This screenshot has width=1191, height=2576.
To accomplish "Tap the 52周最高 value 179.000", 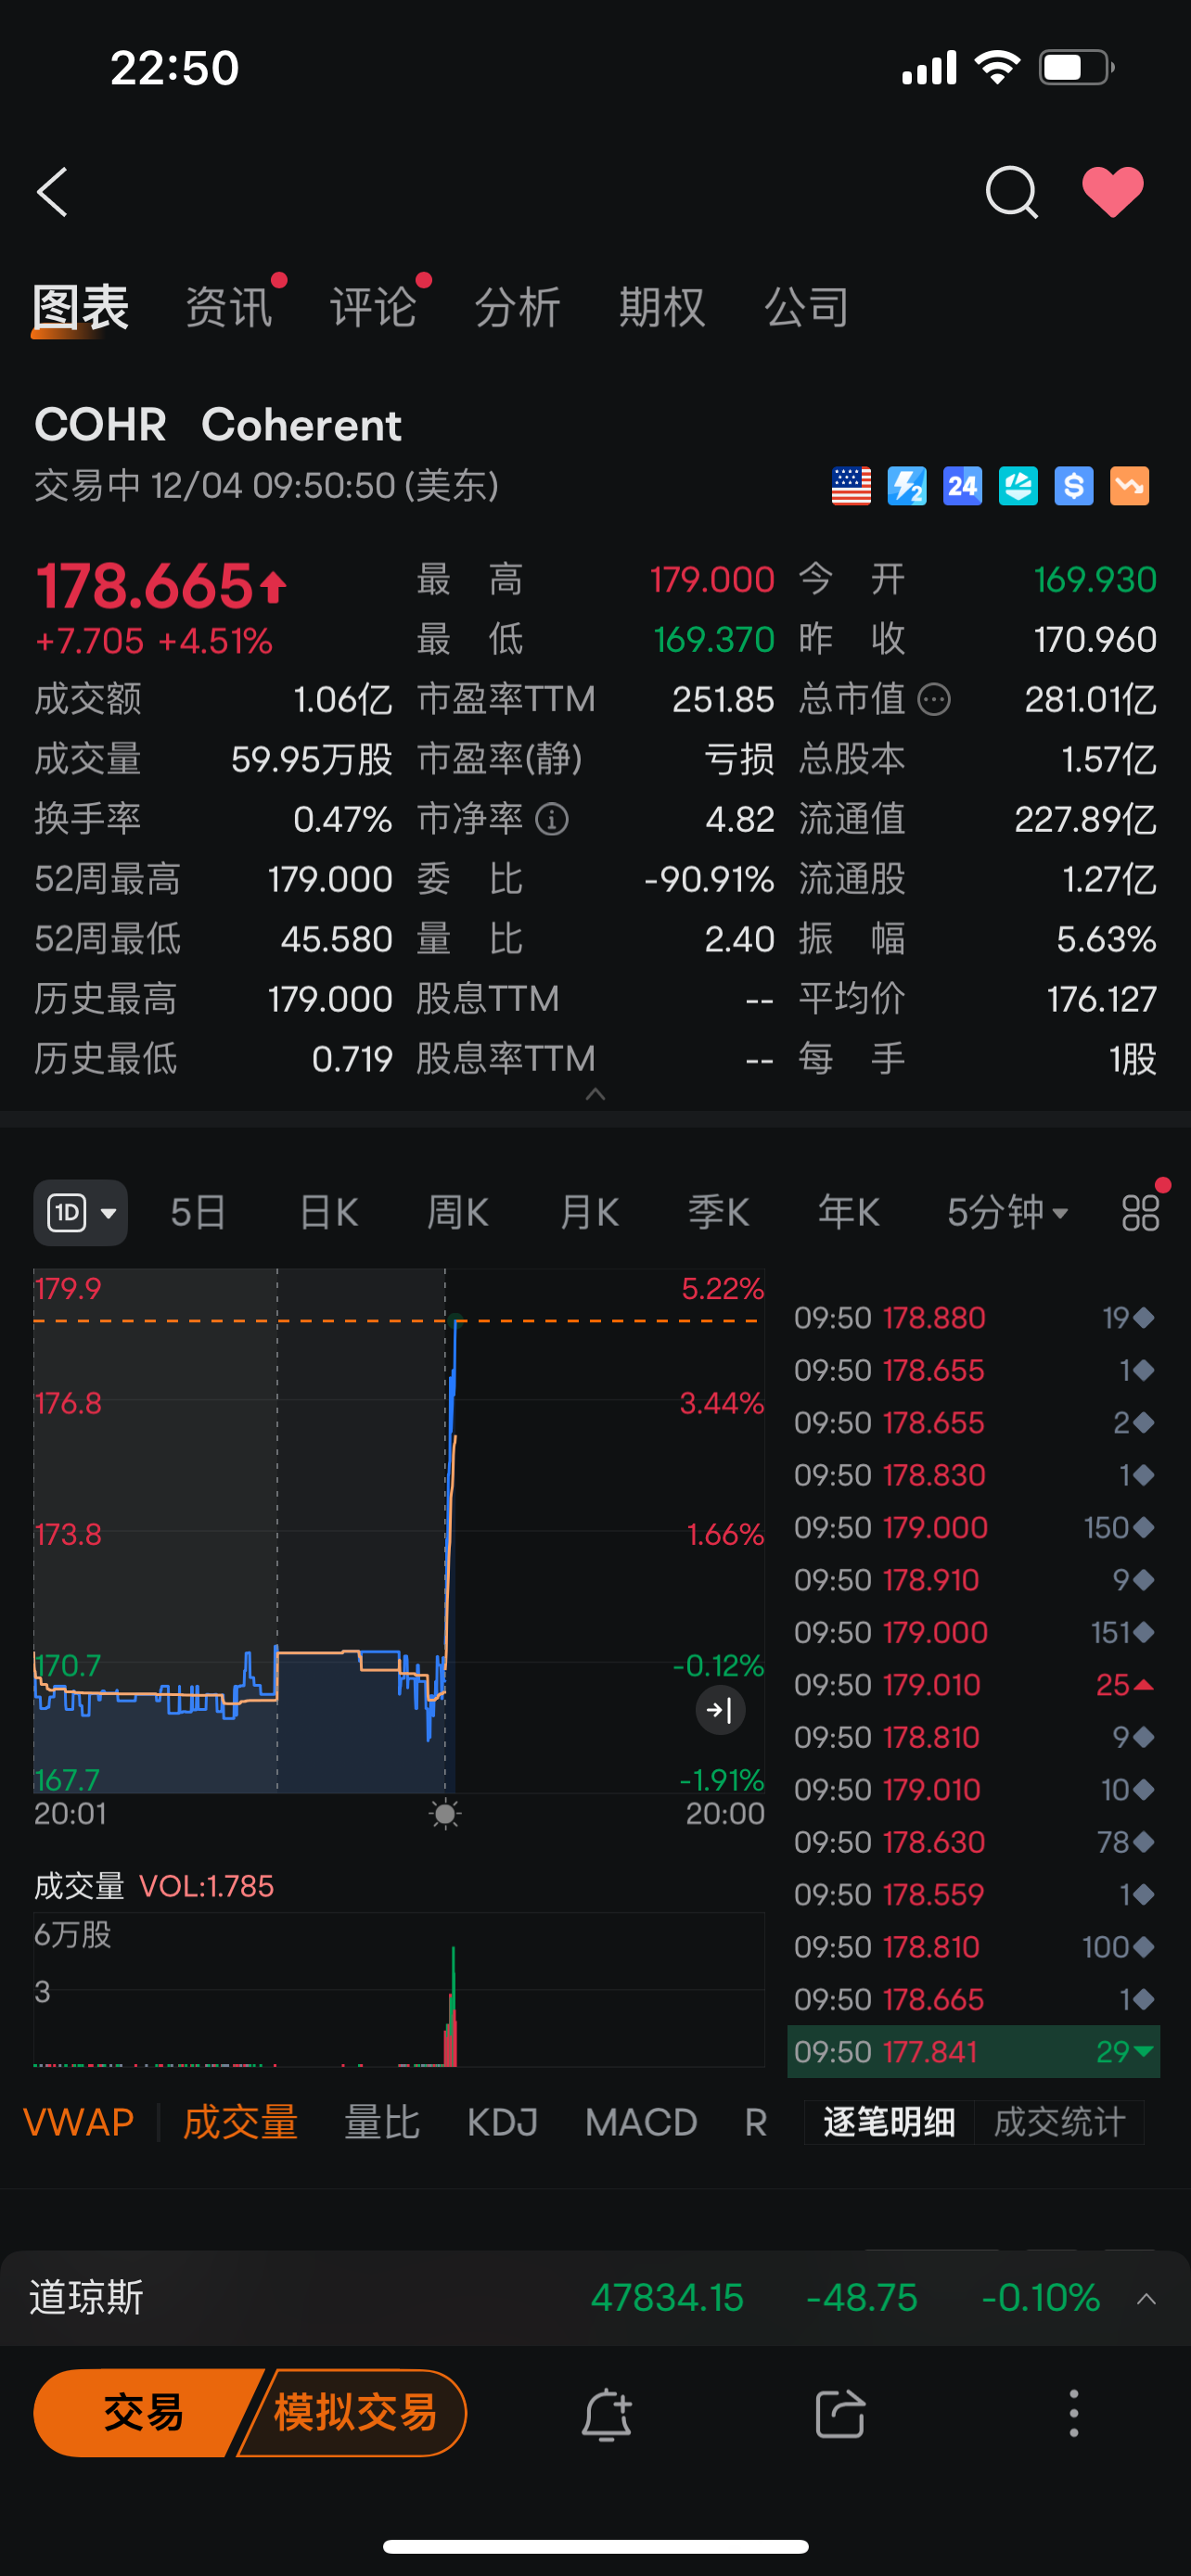I will 330,879.
